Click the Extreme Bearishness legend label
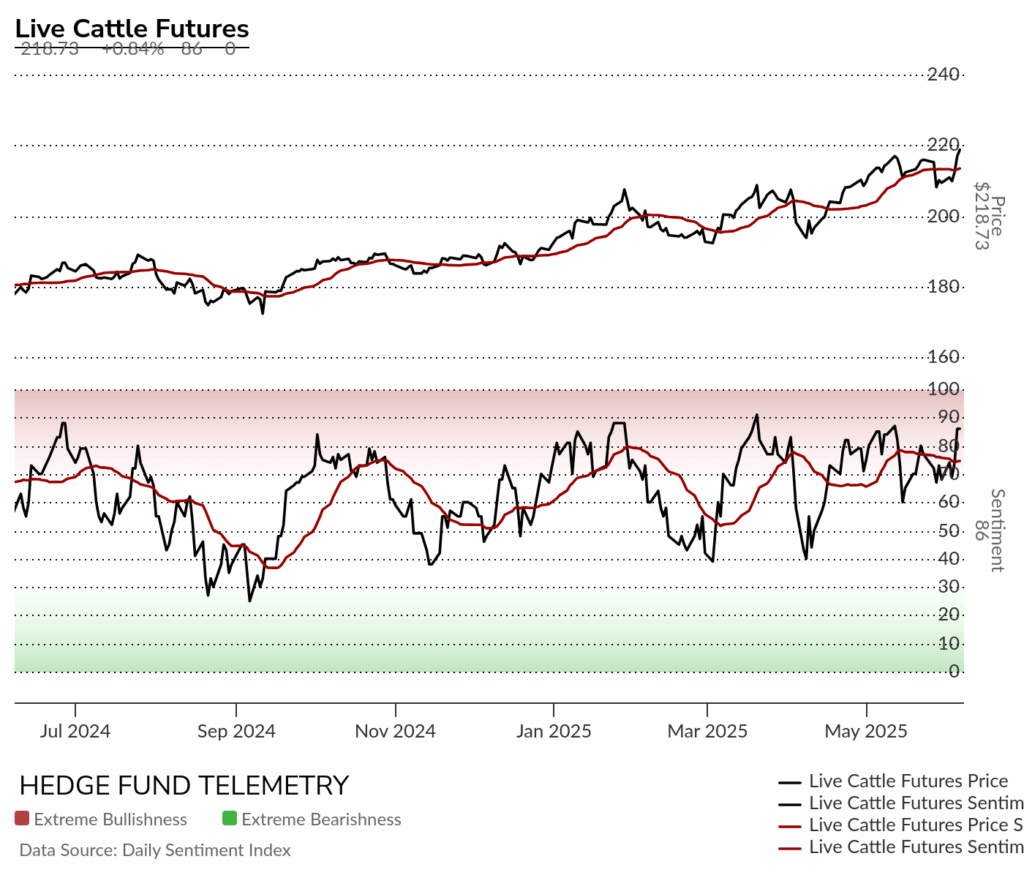 pyautogui.click(x=321, y=819)
